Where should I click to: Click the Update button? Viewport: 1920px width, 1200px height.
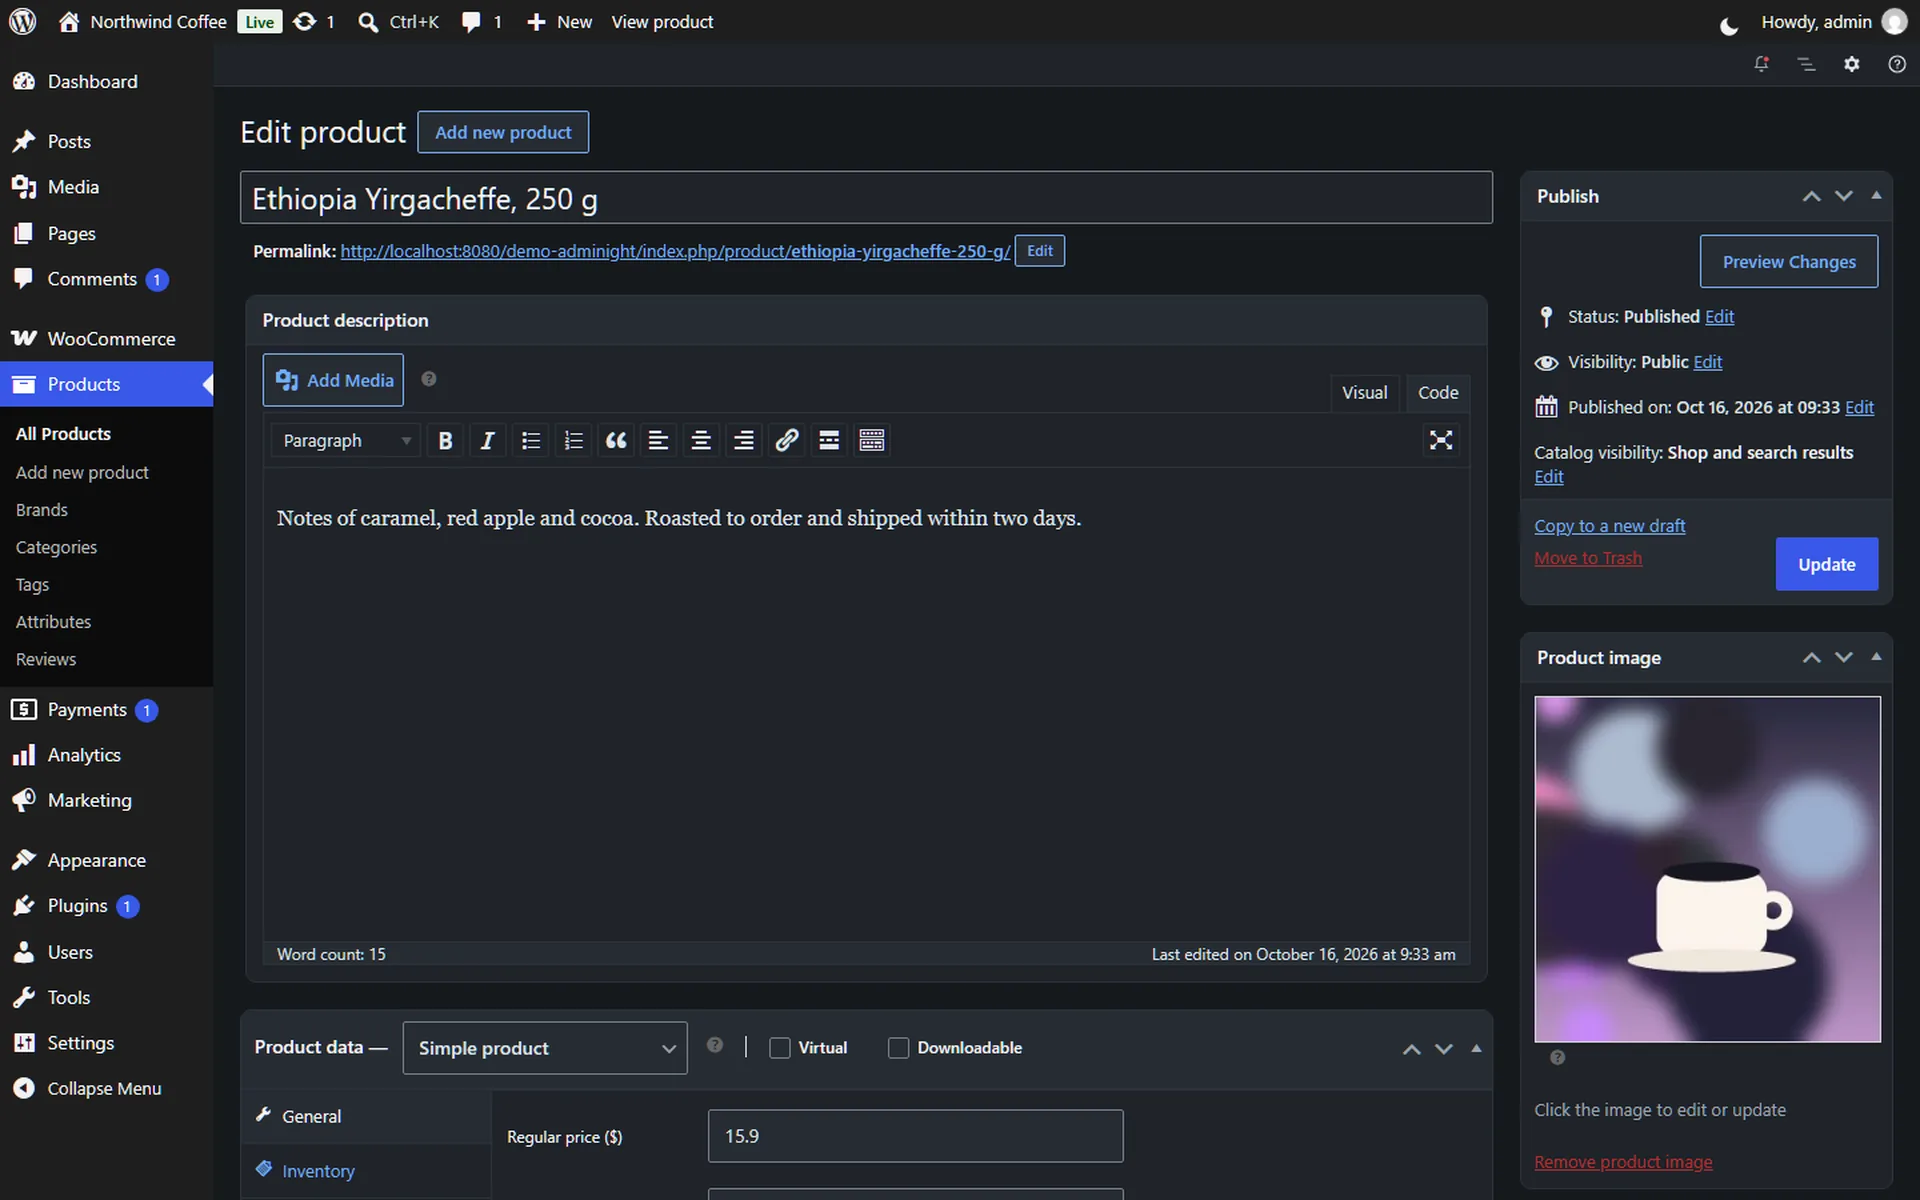[1826, 565]
